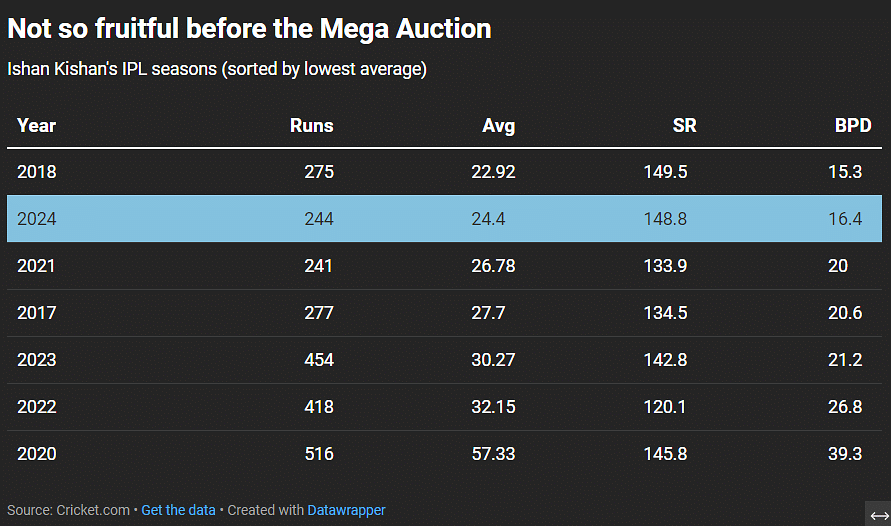Select the SR column header
The image size is (891, 526).
coord(685,126)
